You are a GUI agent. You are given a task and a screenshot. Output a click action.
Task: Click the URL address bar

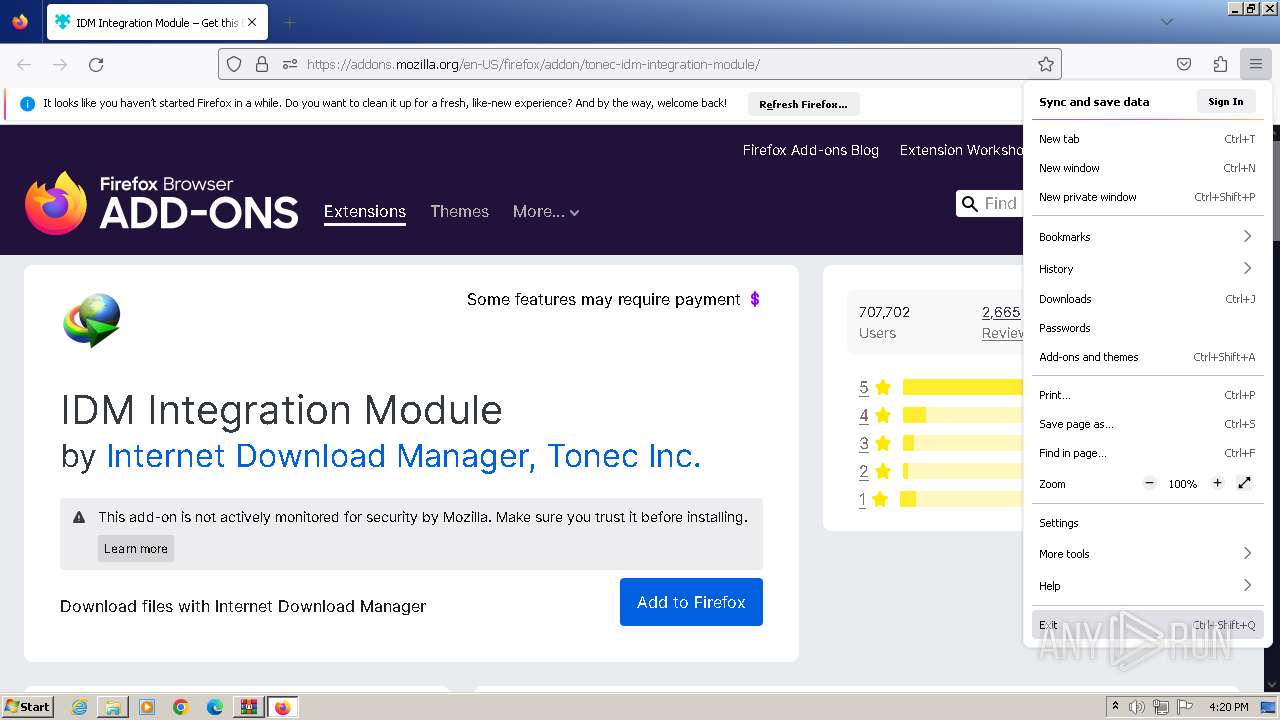click(x=640, y=64)
